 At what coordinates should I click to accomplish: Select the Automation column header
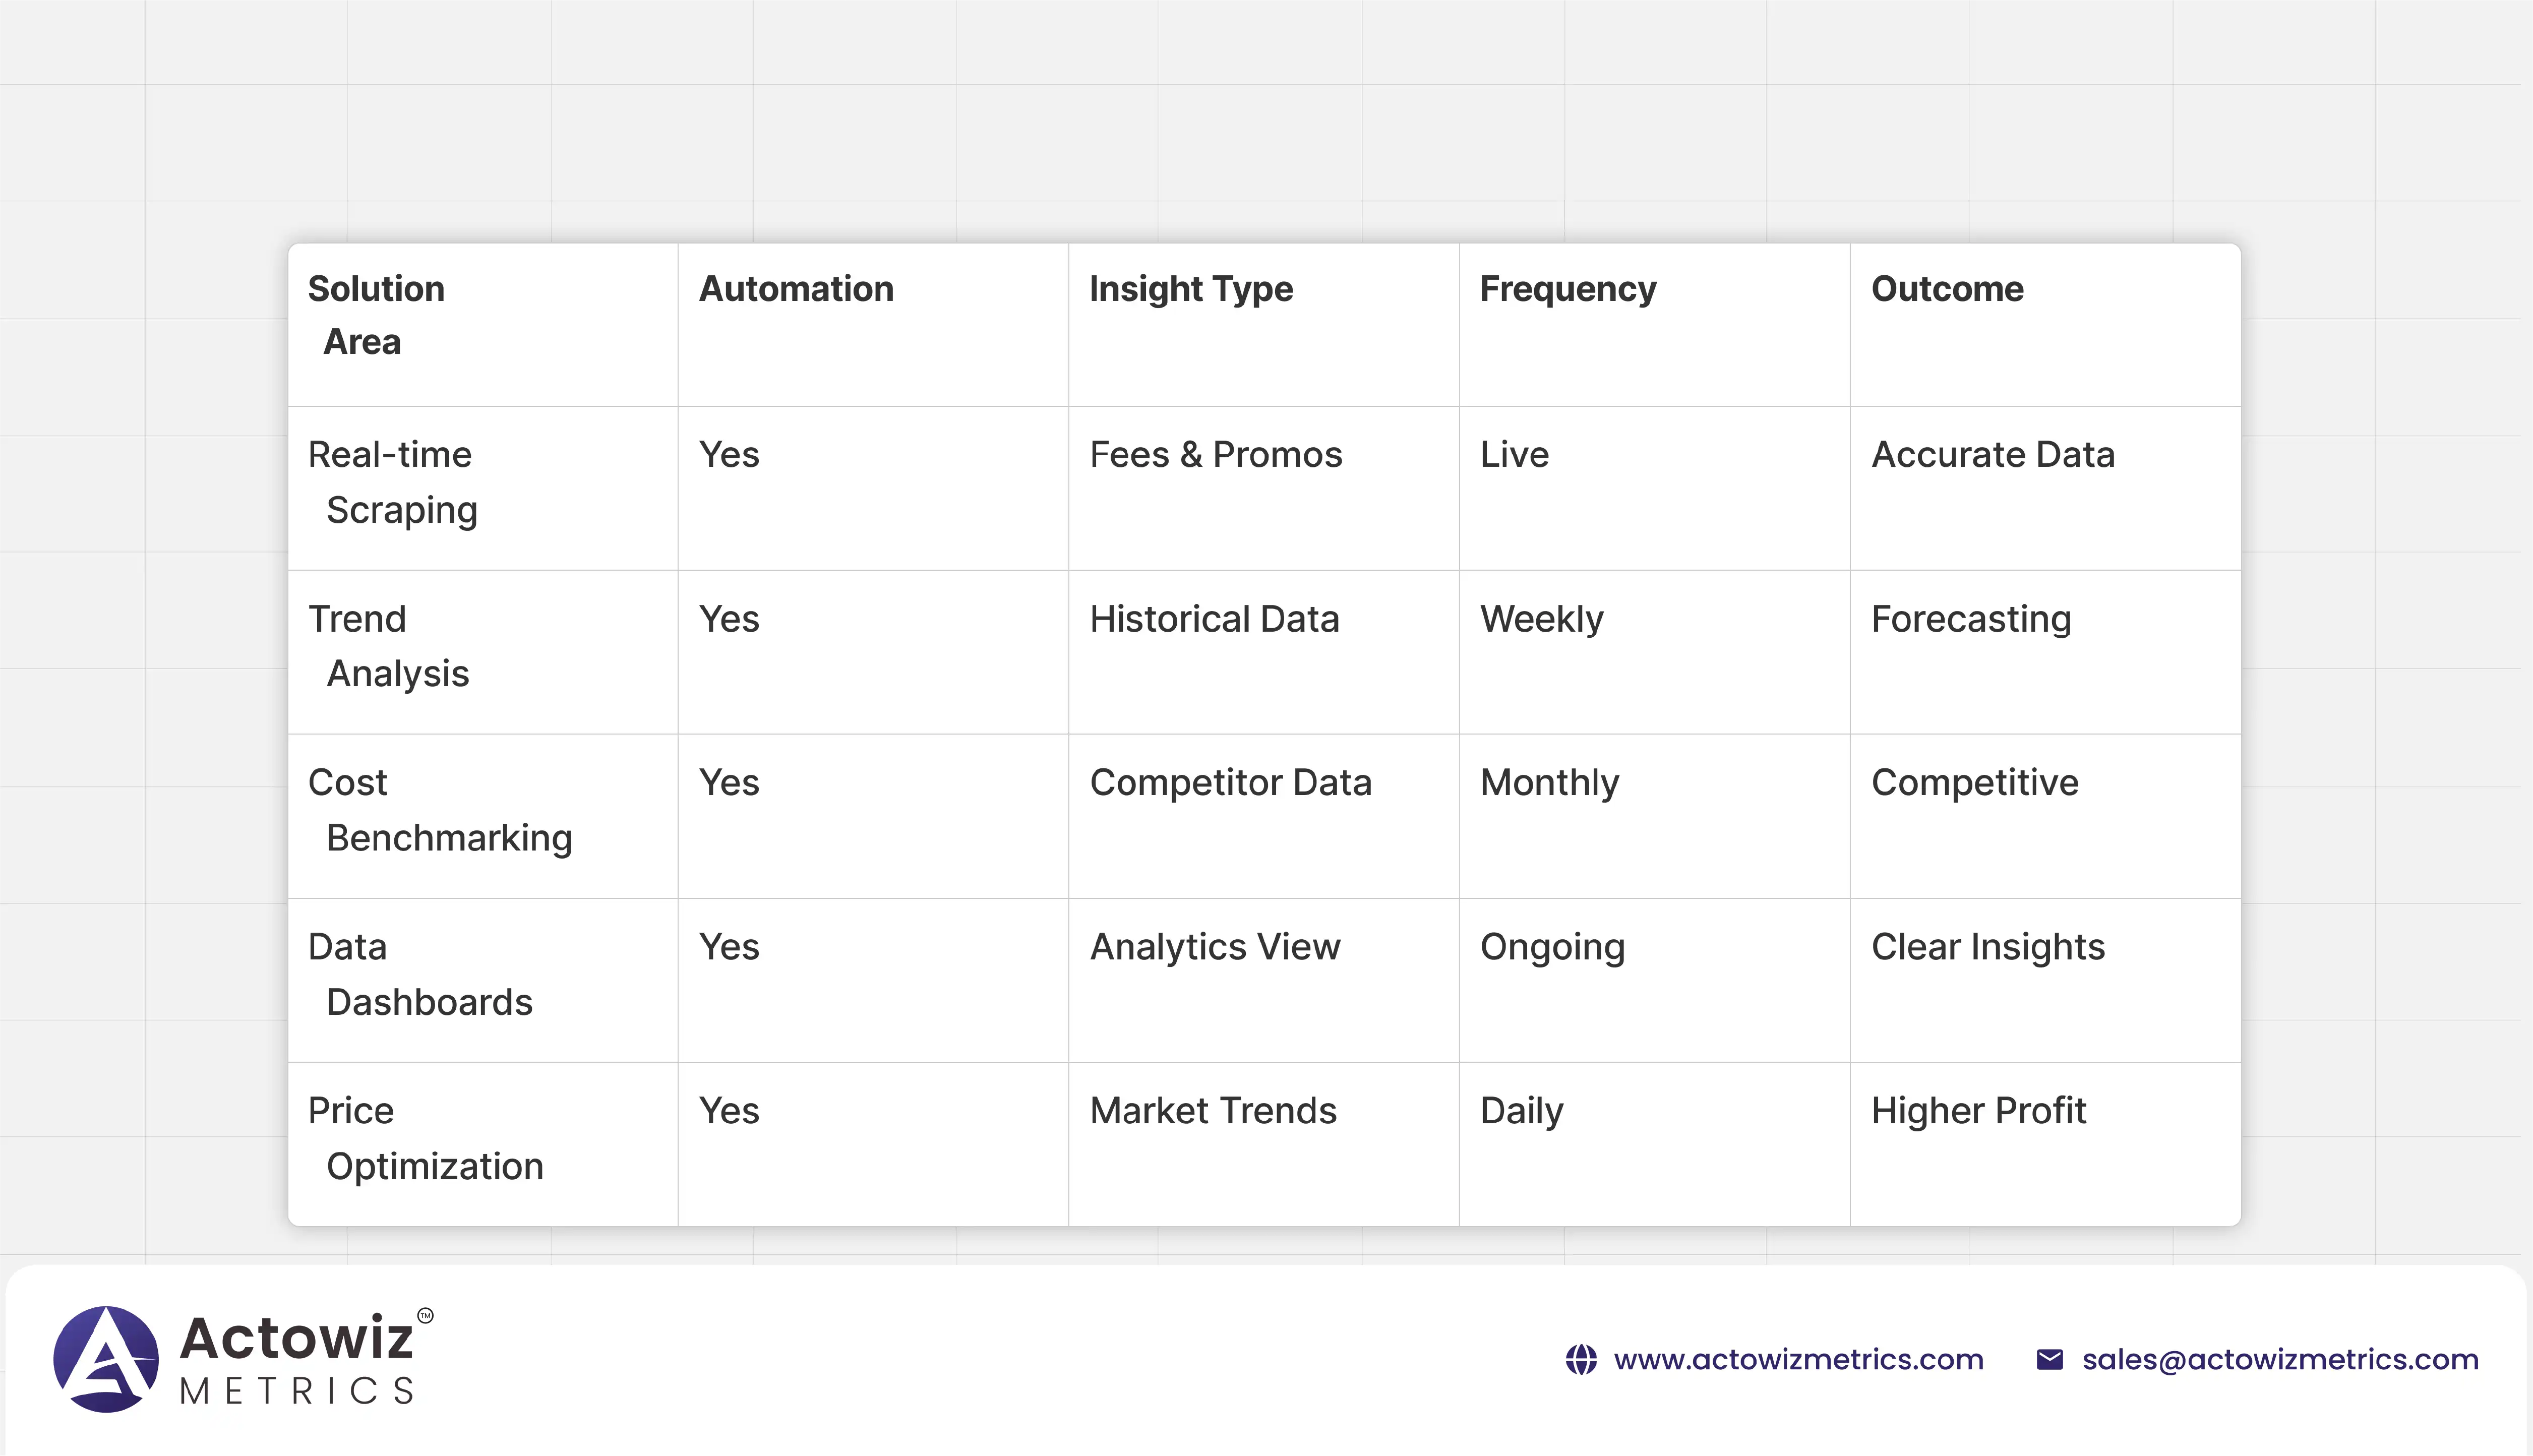796,289
